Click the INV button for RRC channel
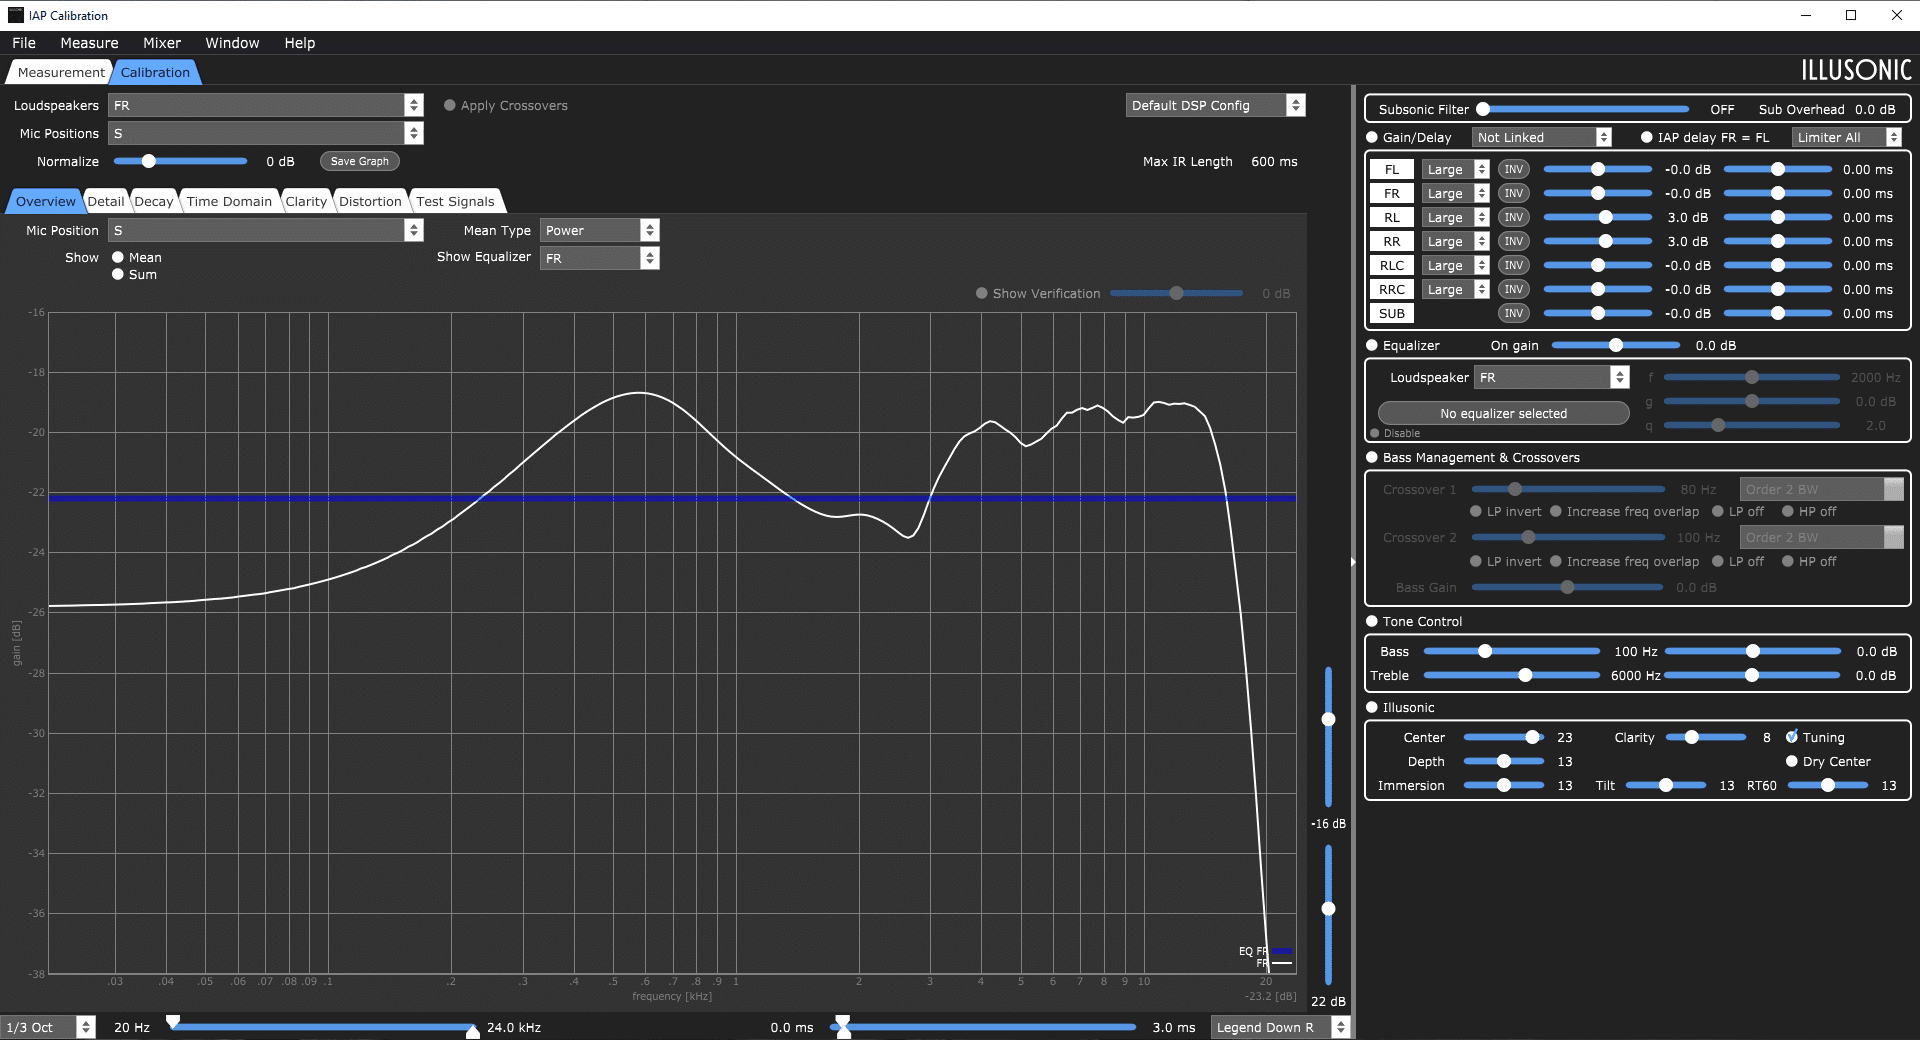Screen dimensions: 1920x1040 click(x=1513, y=289)
